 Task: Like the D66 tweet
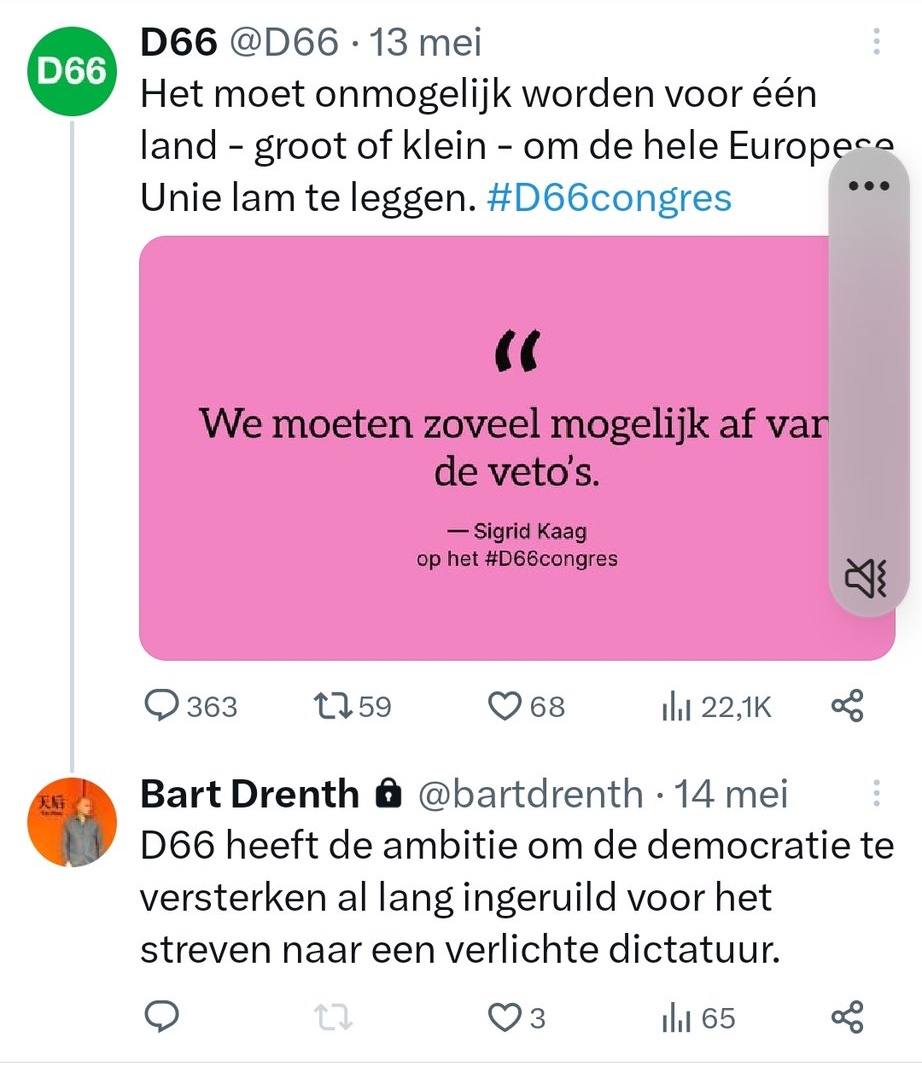503,706
